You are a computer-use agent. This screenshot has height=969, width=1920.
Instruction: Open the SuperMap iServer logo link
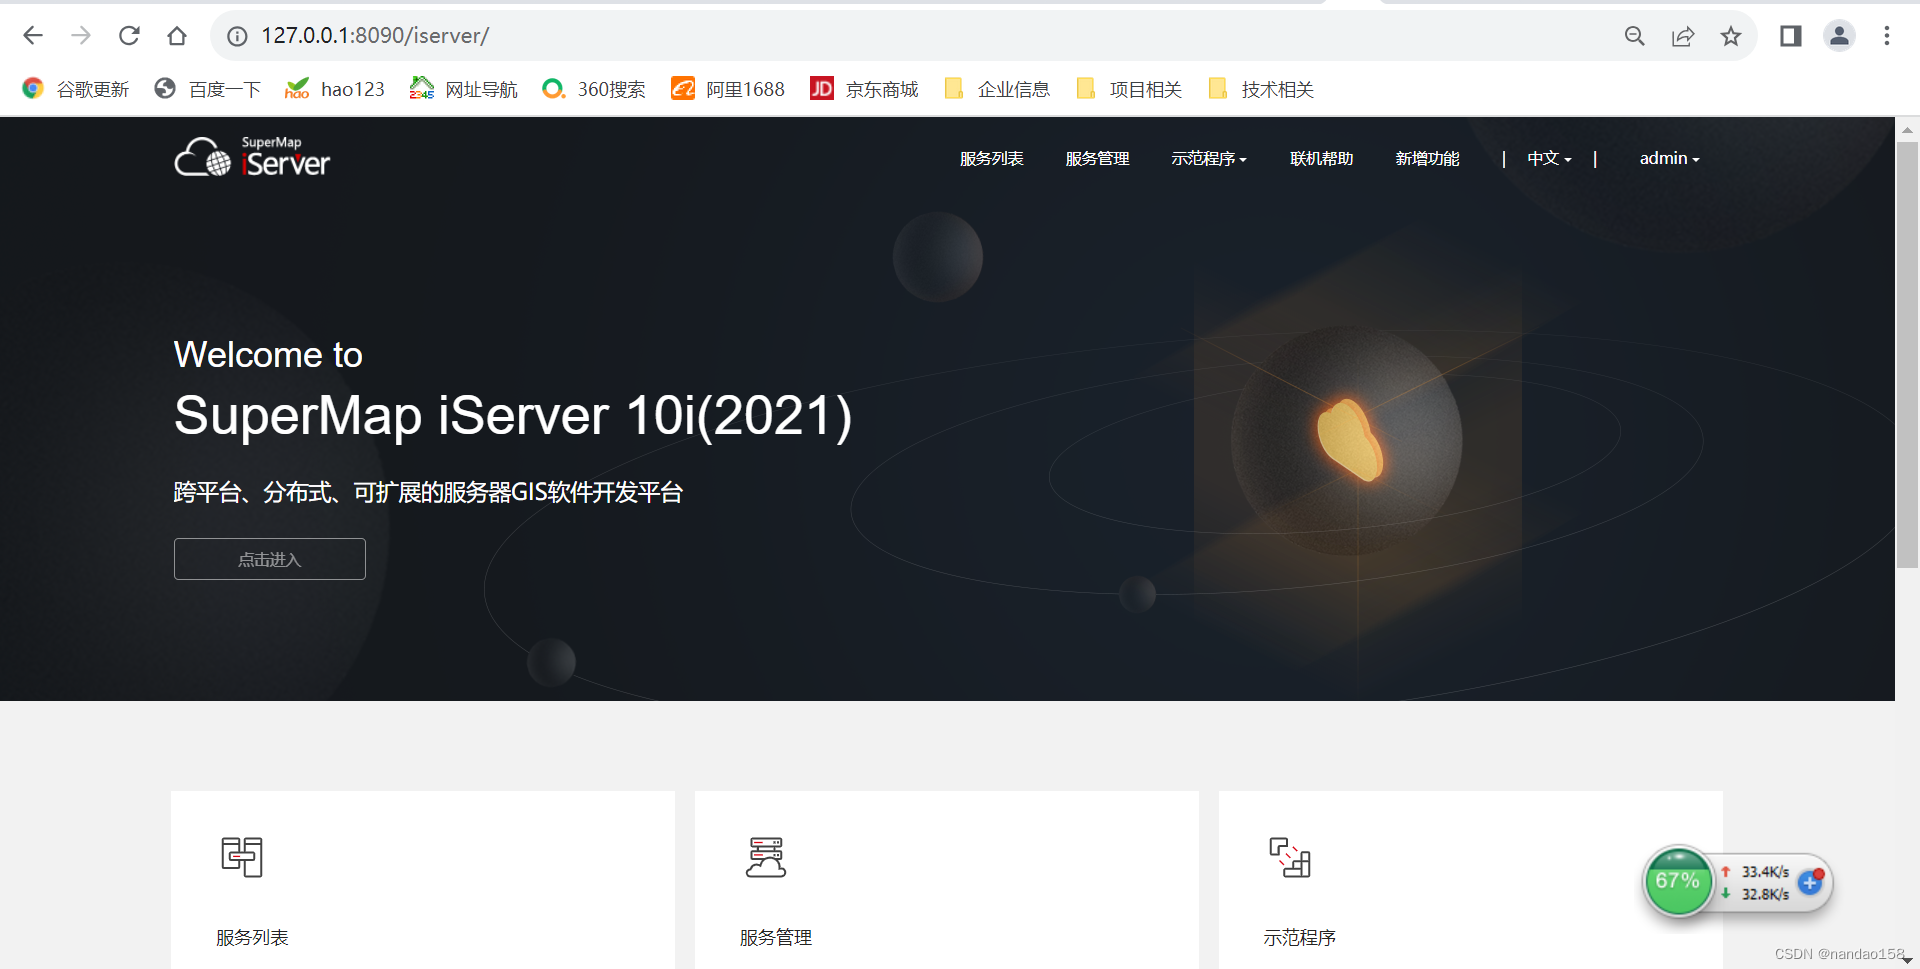tap(252, 157)
